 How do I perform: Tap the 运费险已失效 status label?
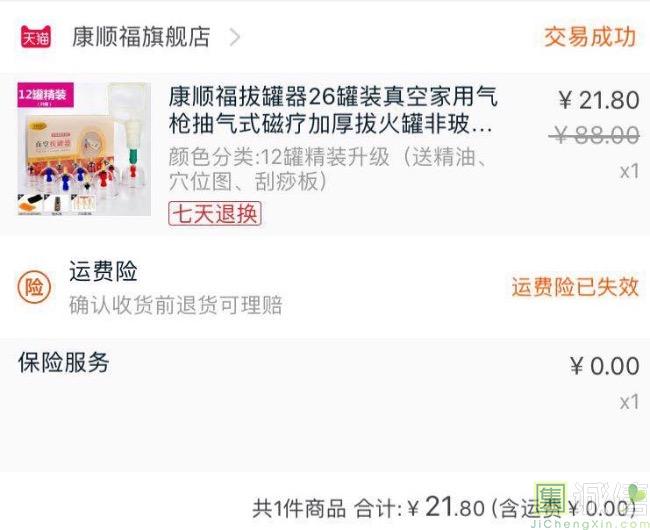[575, 287]
